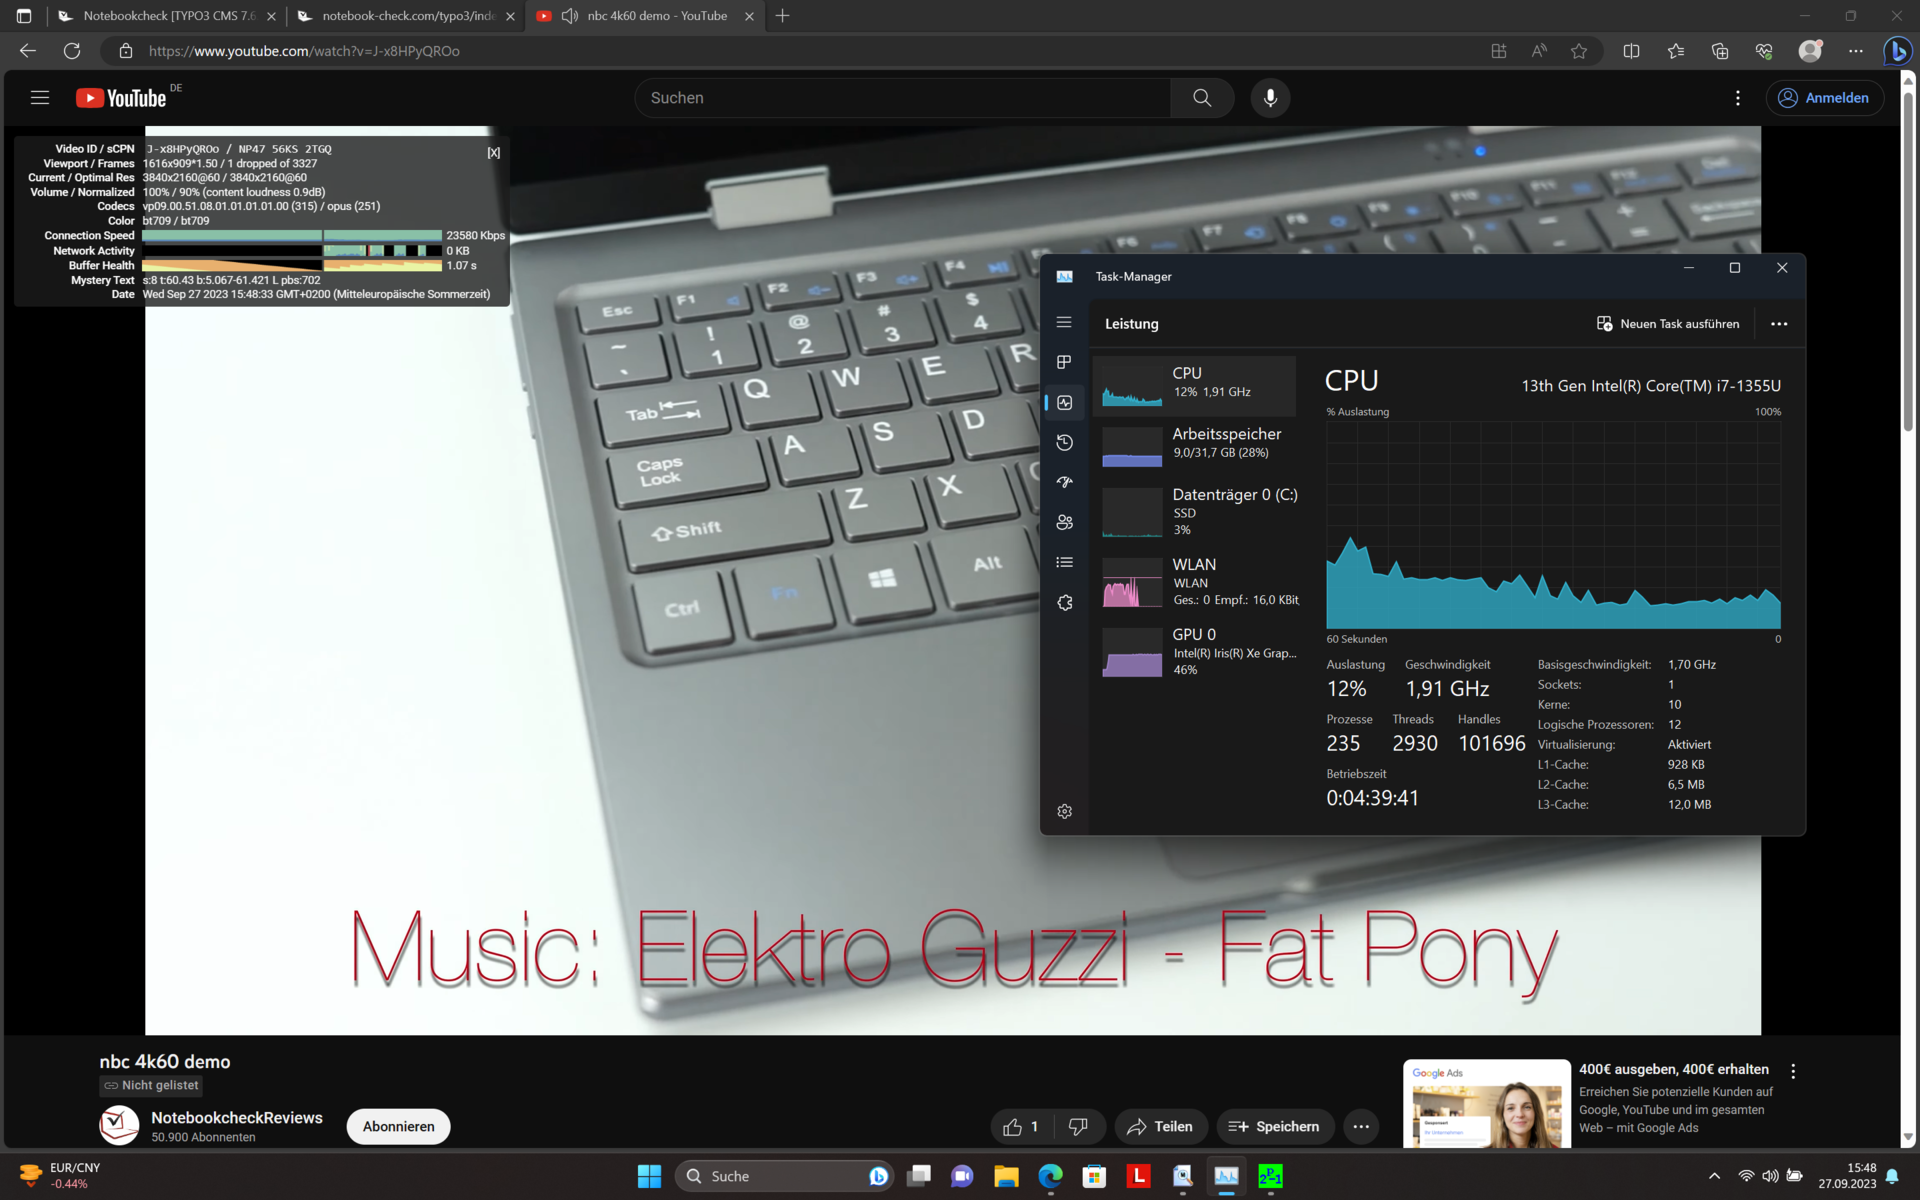The height and width of the screenshot is (1200, 1920).
Task: Open Task Manager settings gear
Action: [1064, 811]
